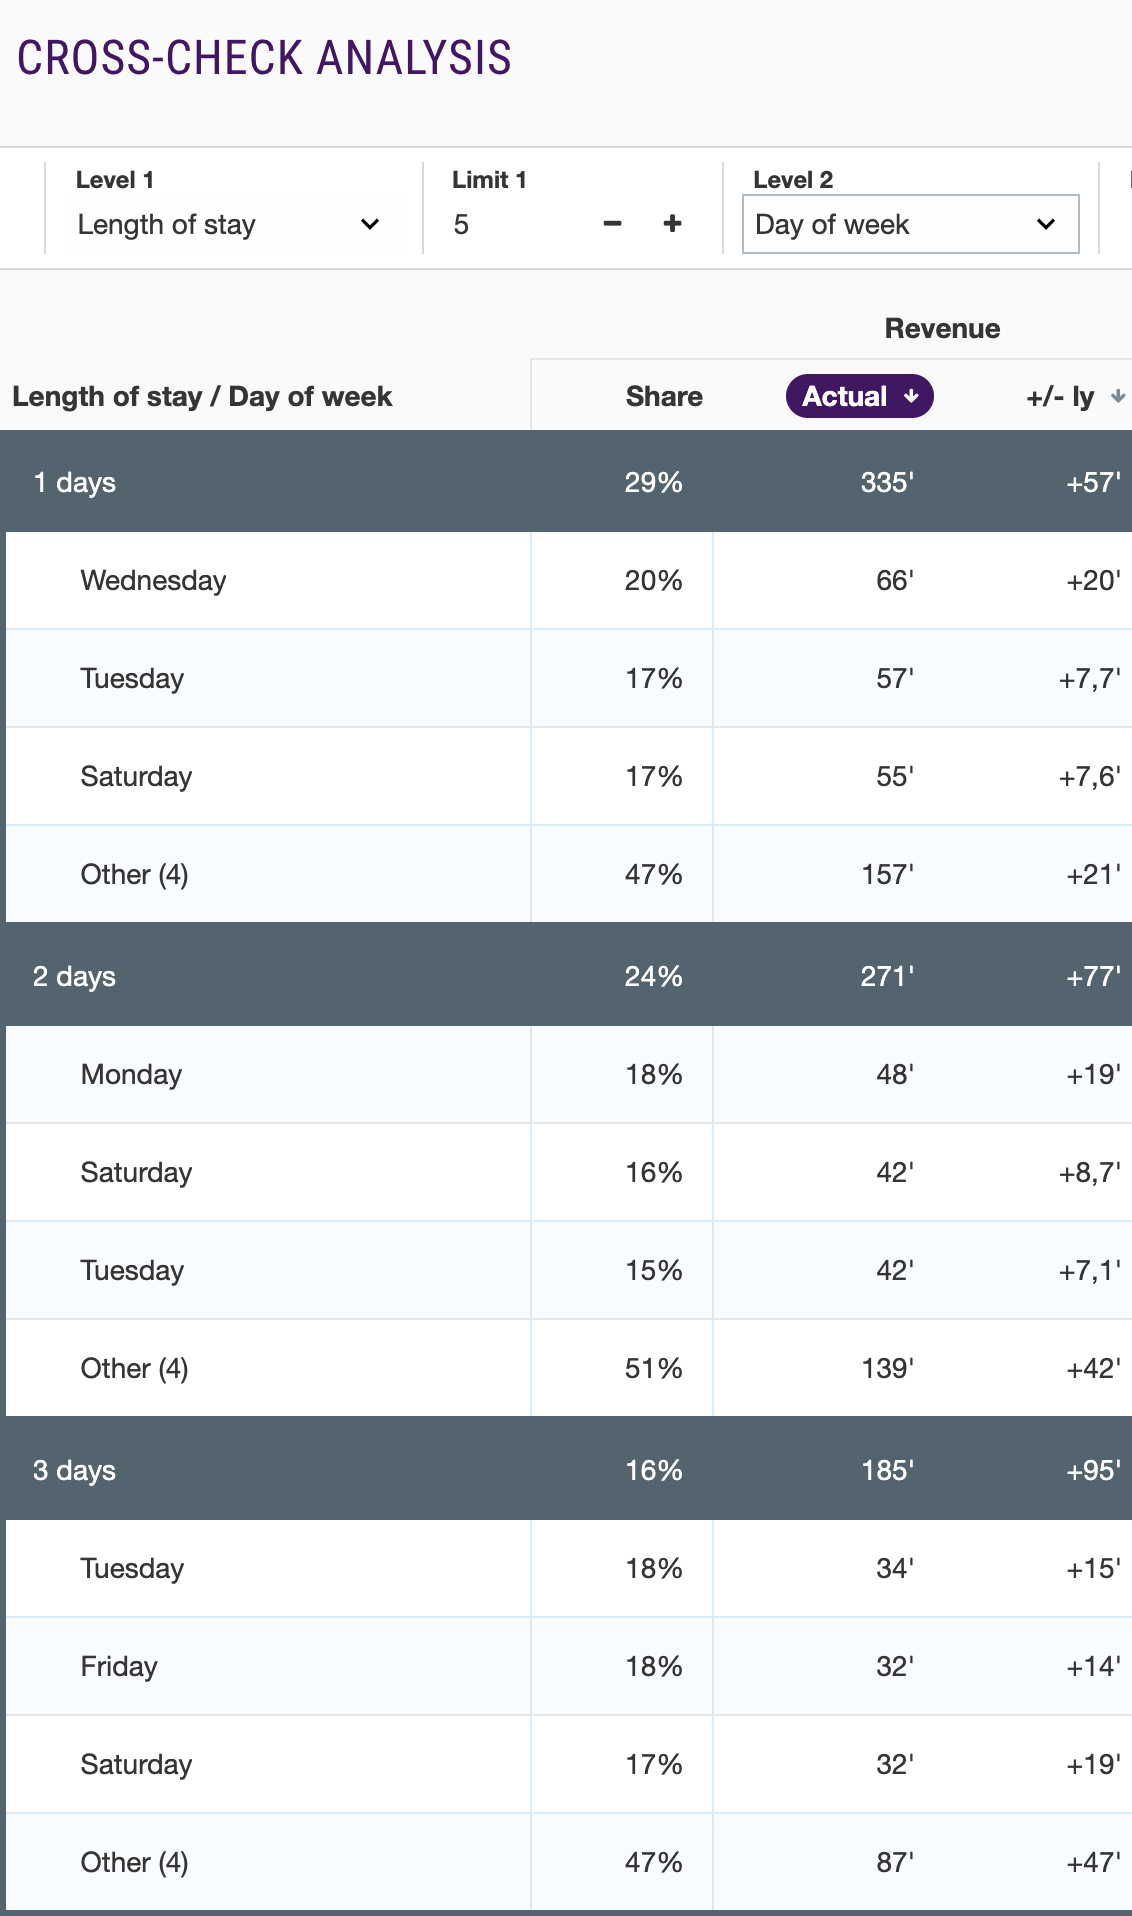Collapse the 2 days group row
Image resolution: width=1132 pixels, height=1916 pixels.
click(x=74, y=976)
